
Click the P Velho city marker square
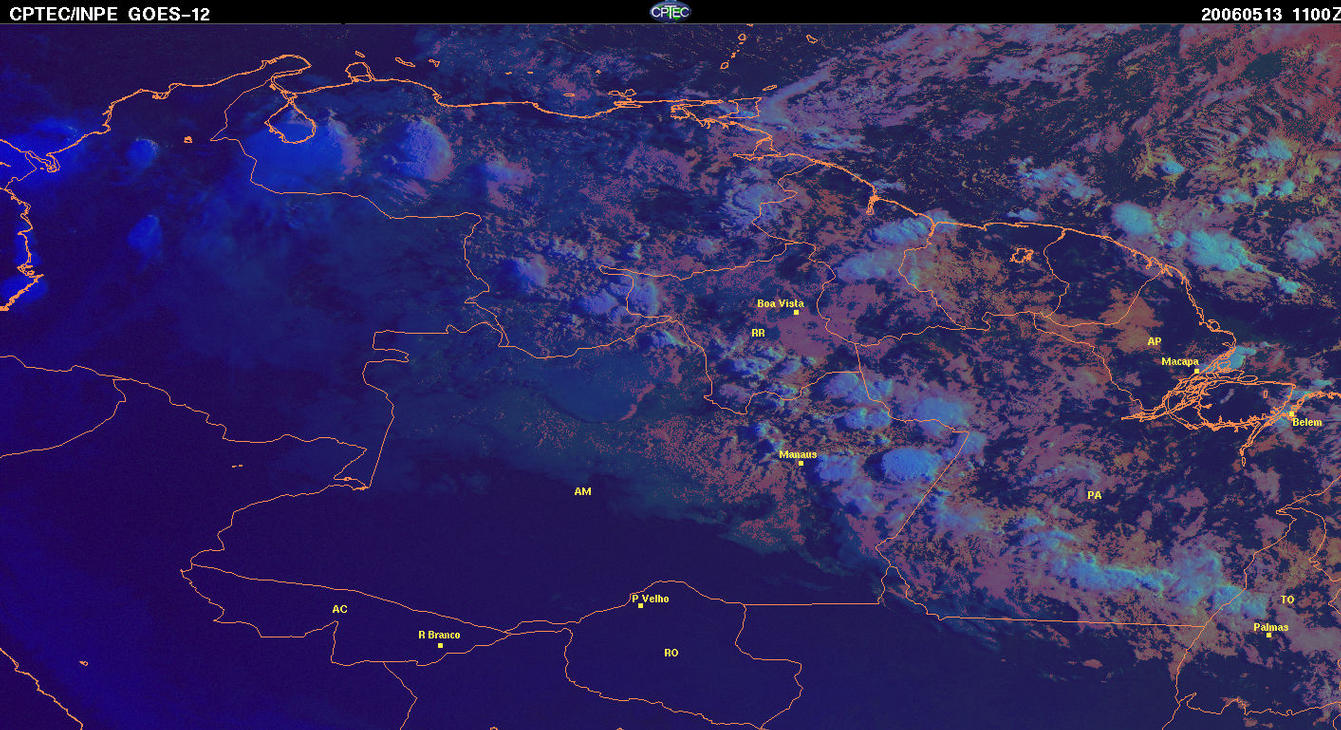tap(640, 606)
